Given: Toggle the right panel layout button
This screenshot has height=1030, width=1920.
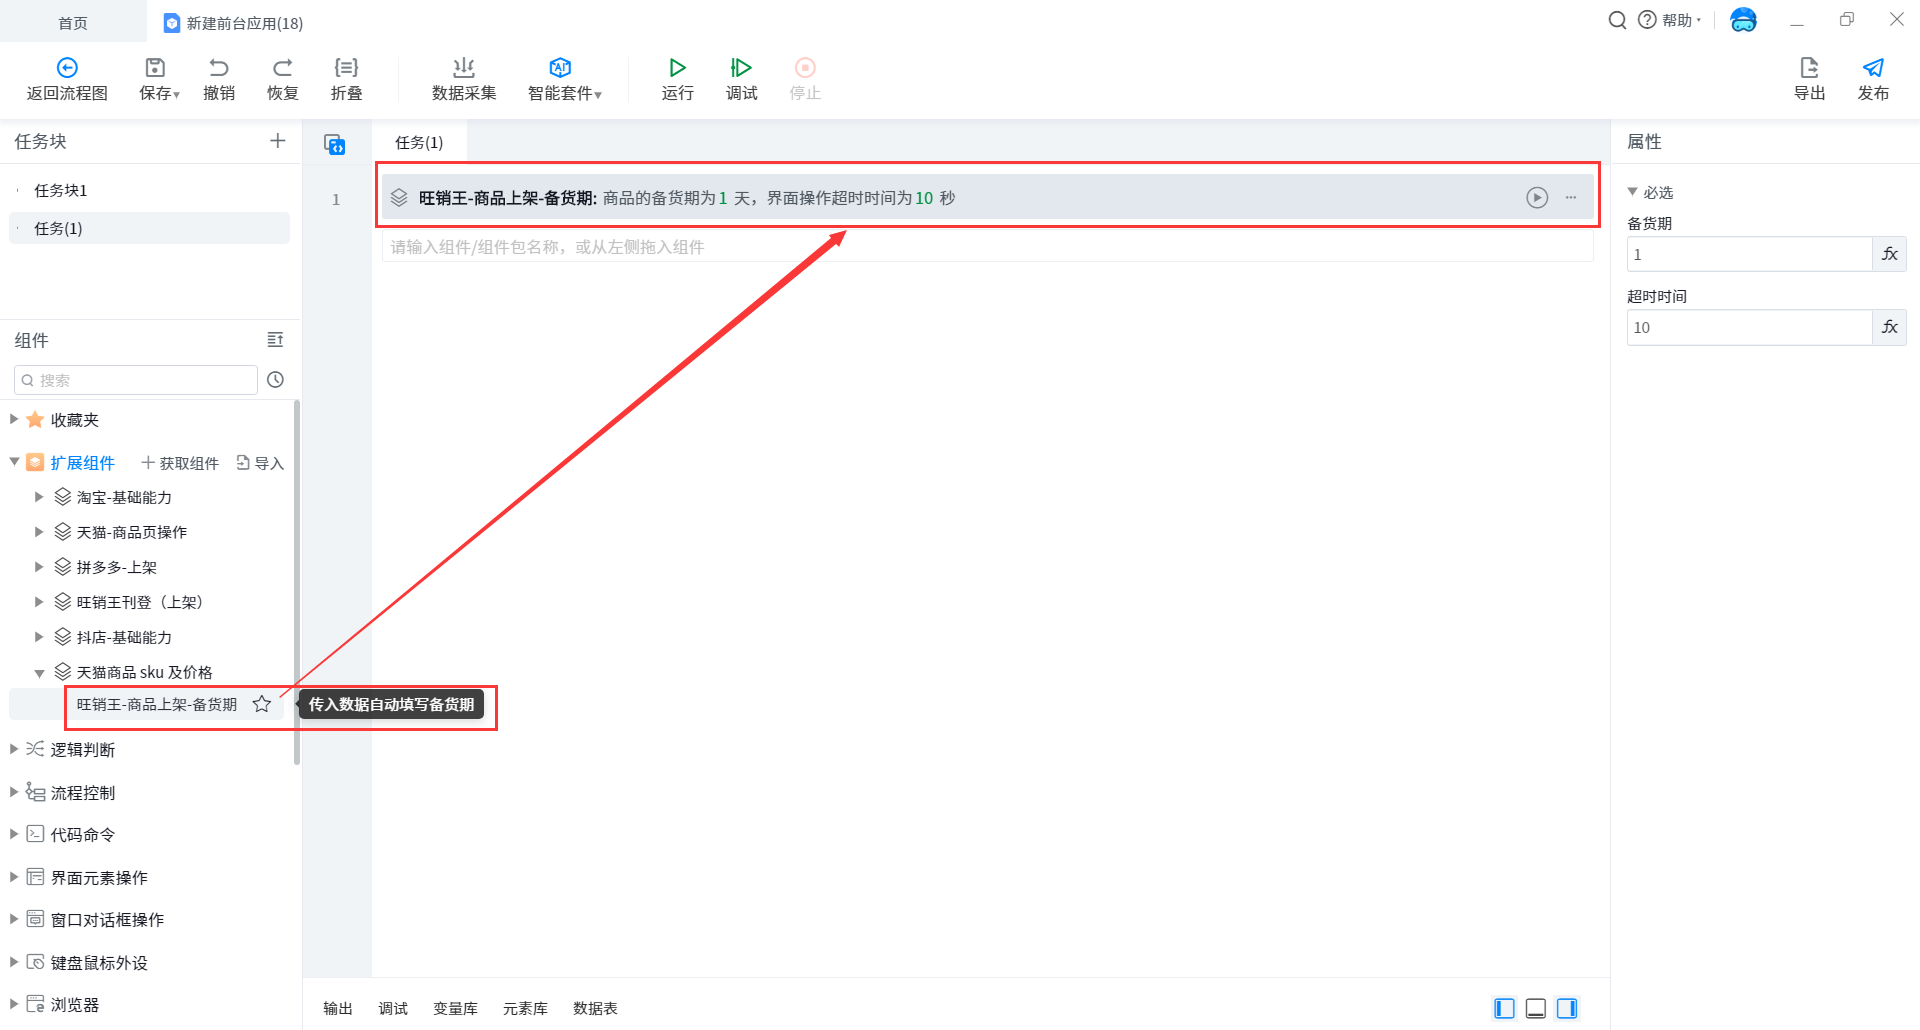Looking at the screenshot, I should (1567, 1008).
